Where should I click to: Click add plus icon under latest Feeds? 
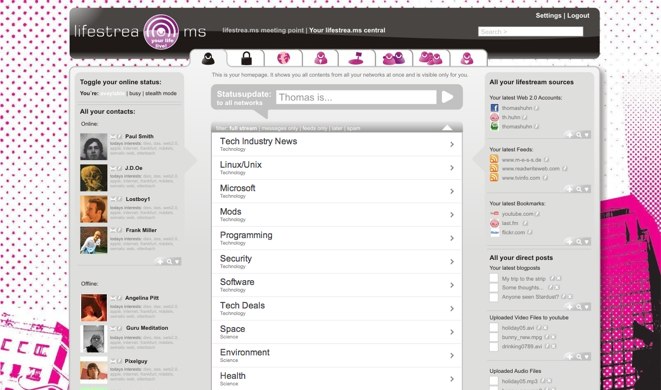point(570,189)
